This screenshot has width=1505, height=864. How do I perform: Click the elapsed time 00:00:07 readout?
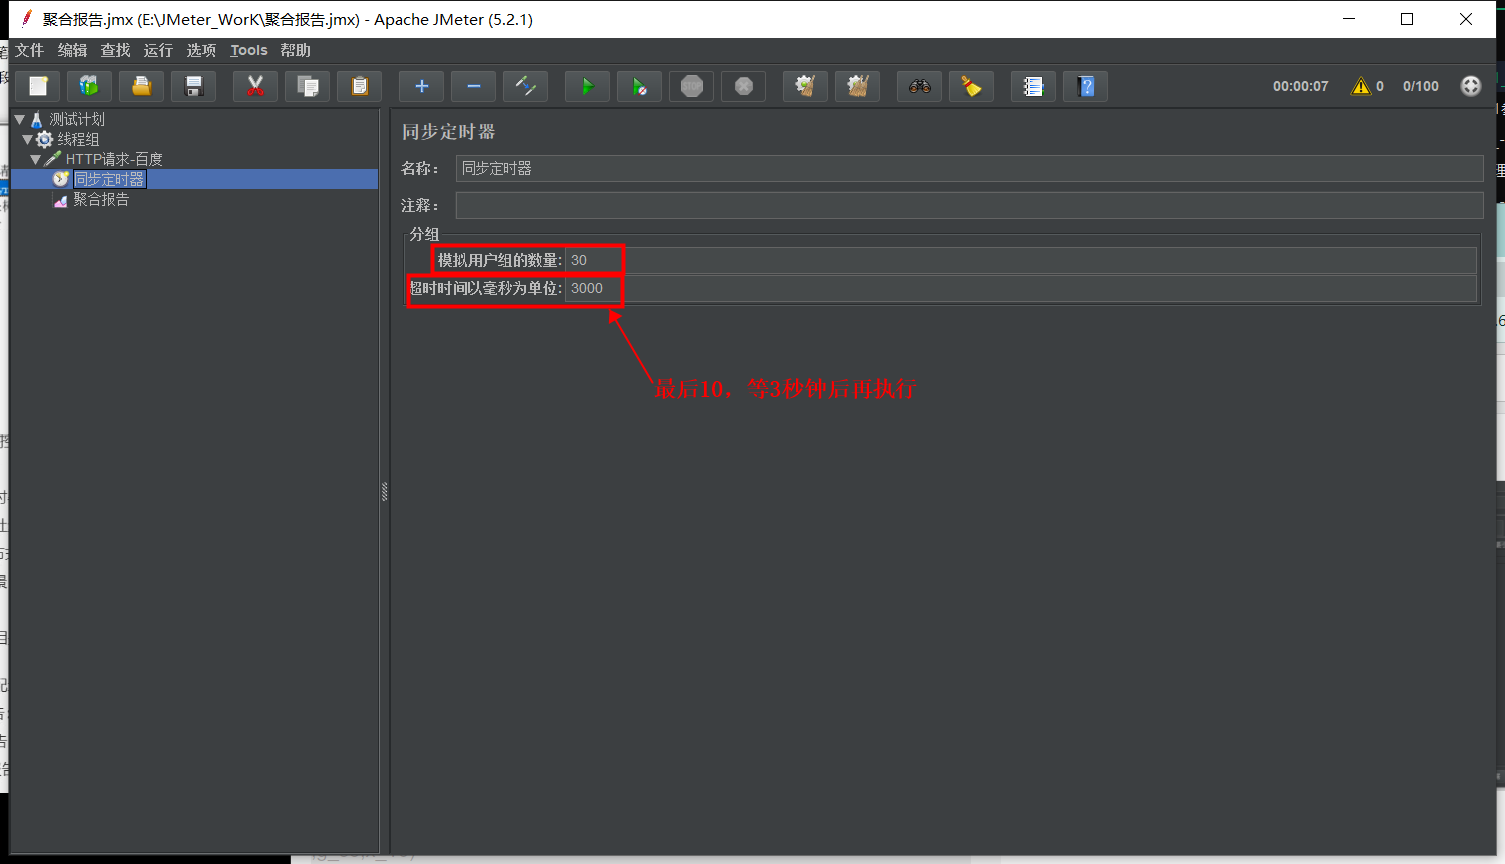coord(1300,86)
